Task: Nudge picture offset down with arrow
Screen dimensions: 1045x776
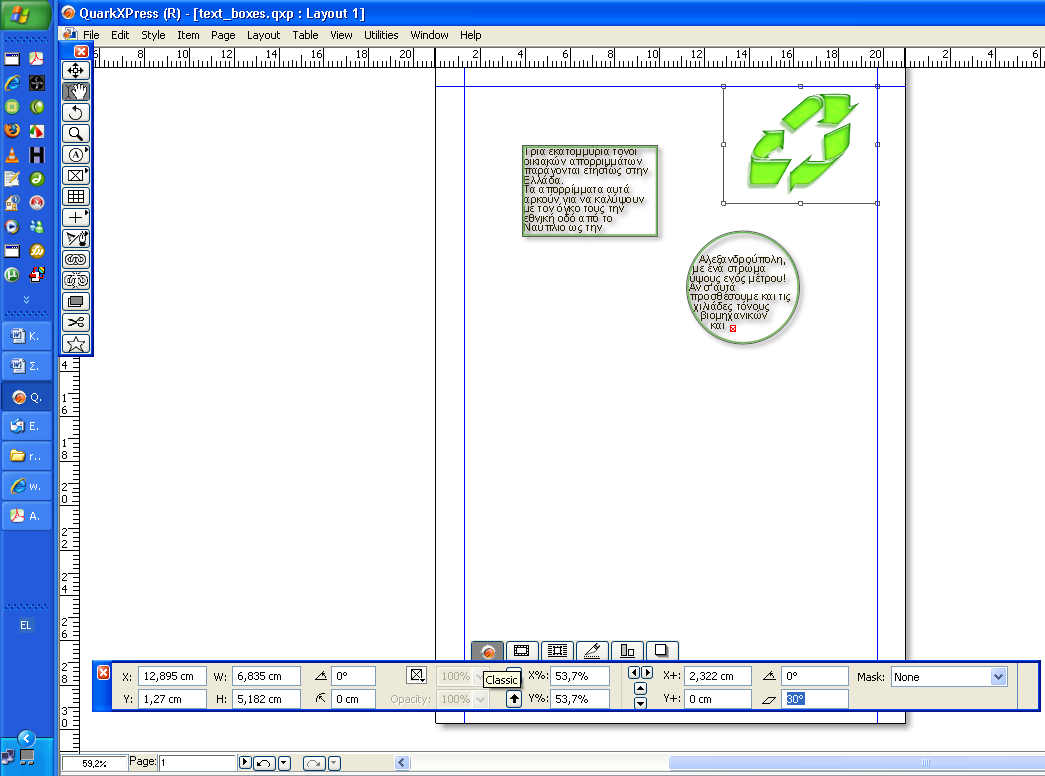Action: 640,703
